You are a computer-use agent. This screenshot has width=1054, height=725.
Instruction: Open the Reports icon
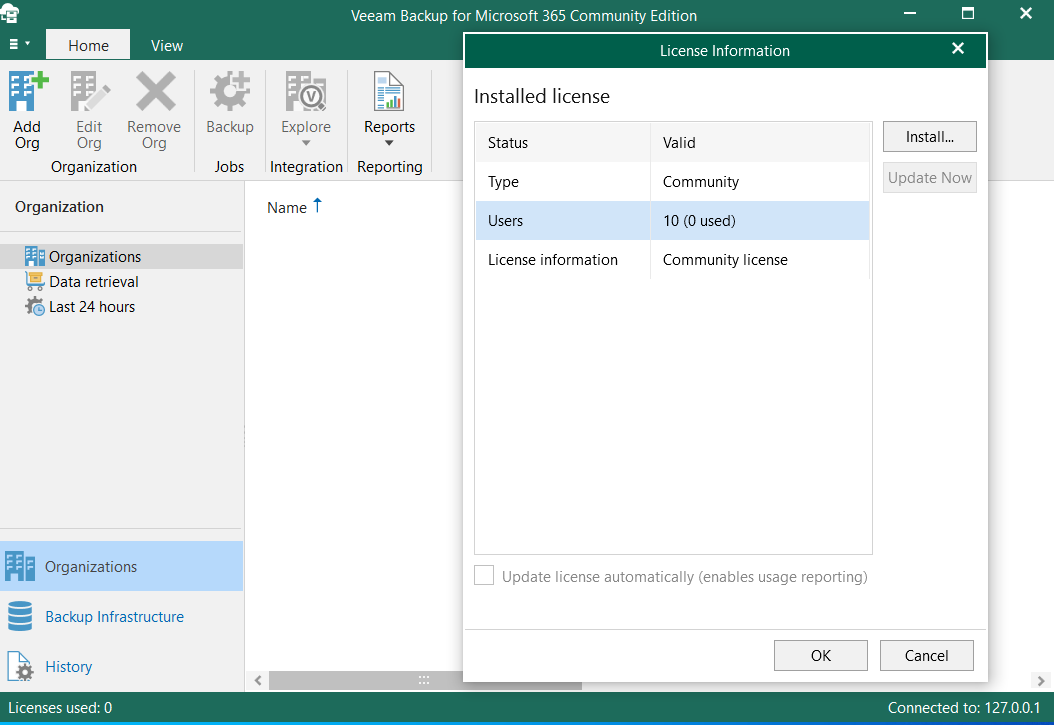pyautogui.click(x=389, y=91)
